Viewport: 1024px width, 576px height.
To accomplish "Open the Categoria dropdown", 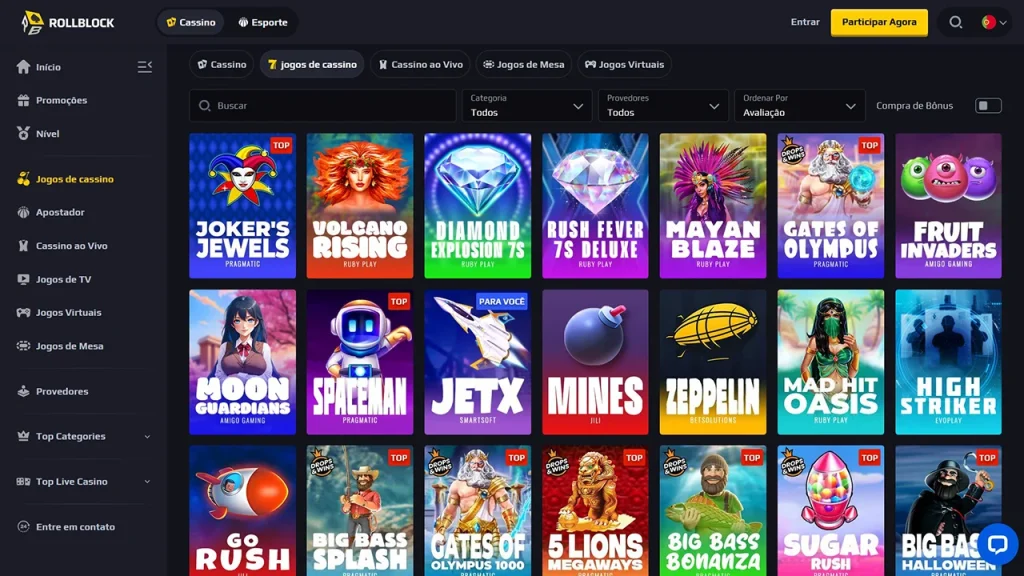I will coord(527,106).
